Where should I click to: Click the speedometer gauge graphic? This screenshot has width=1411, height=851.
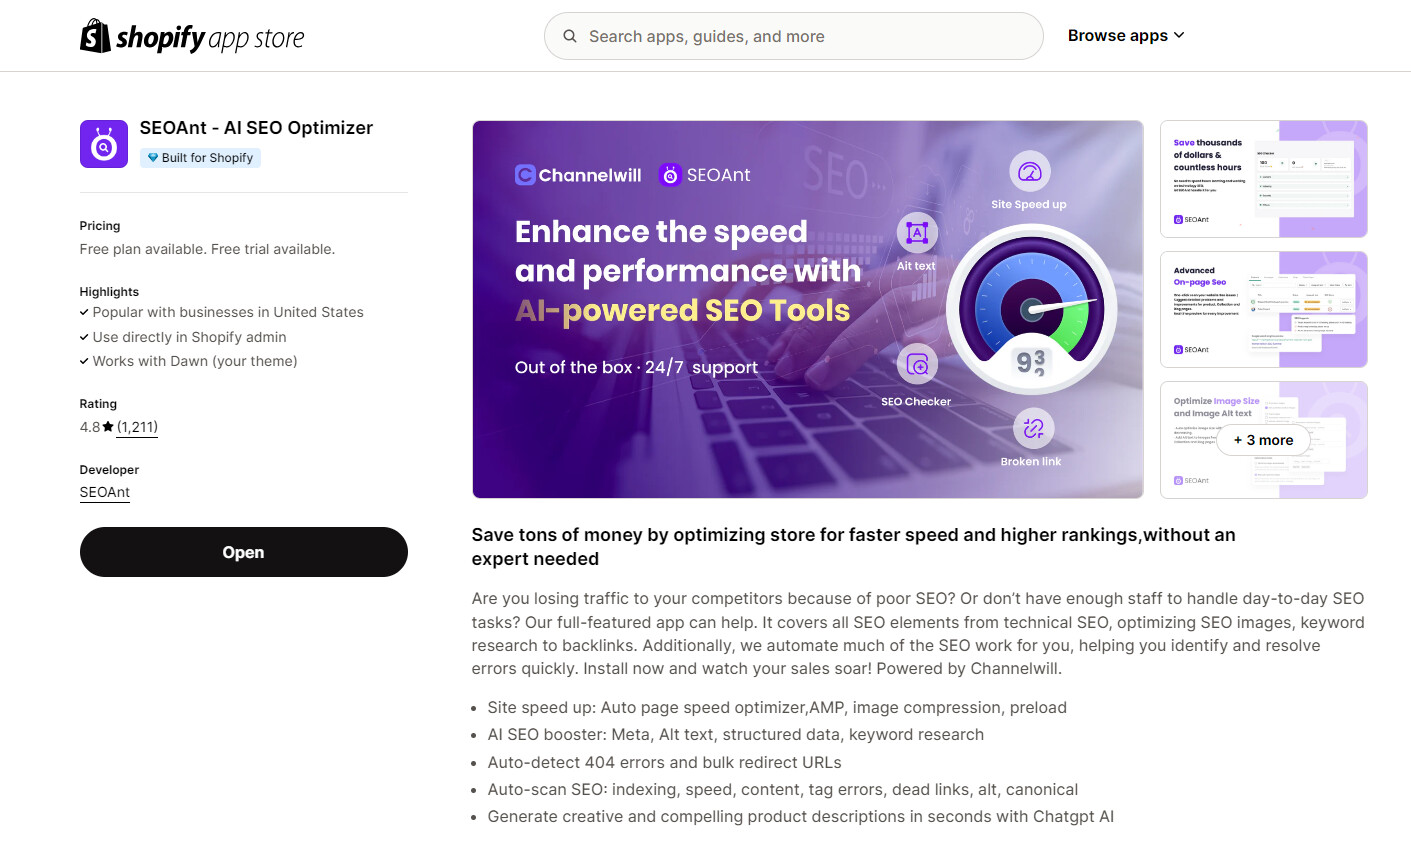[1031, 308]
